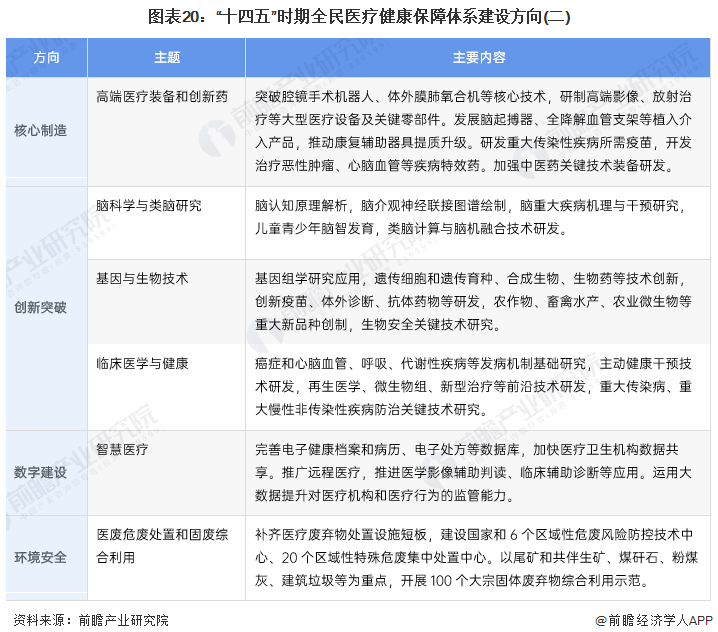
Task: Click the 数字建设 direction cell
Action: 47,473
